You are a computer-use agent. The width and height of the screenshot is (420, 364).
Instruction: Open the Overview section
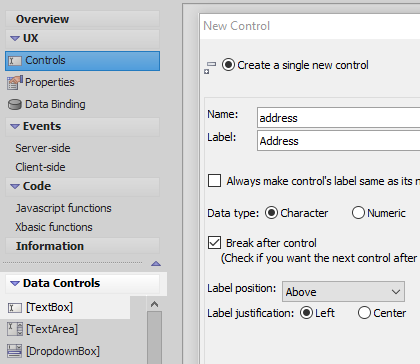tap(82, 19)
